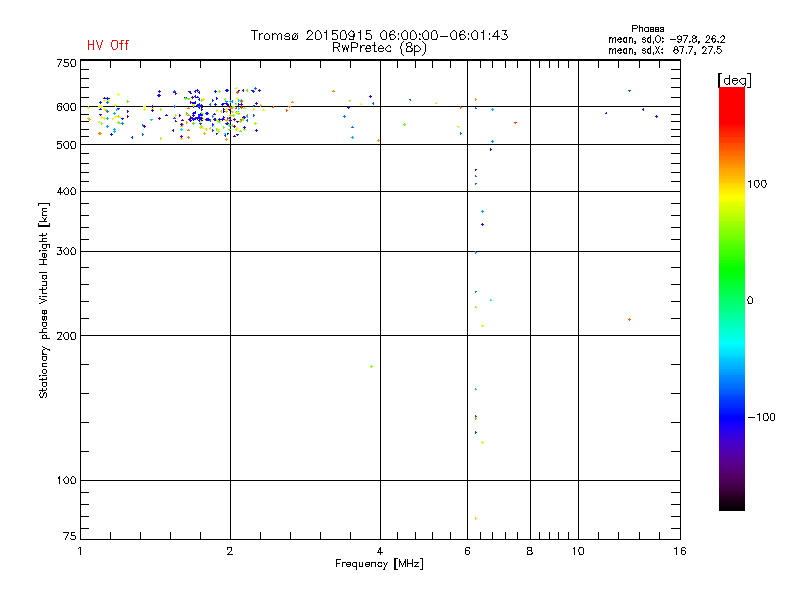The width and height of the screenshot is (800, 600).
Task: Click the 200 km height tick label
Action: pyautogui.click(x=66, y=336)
